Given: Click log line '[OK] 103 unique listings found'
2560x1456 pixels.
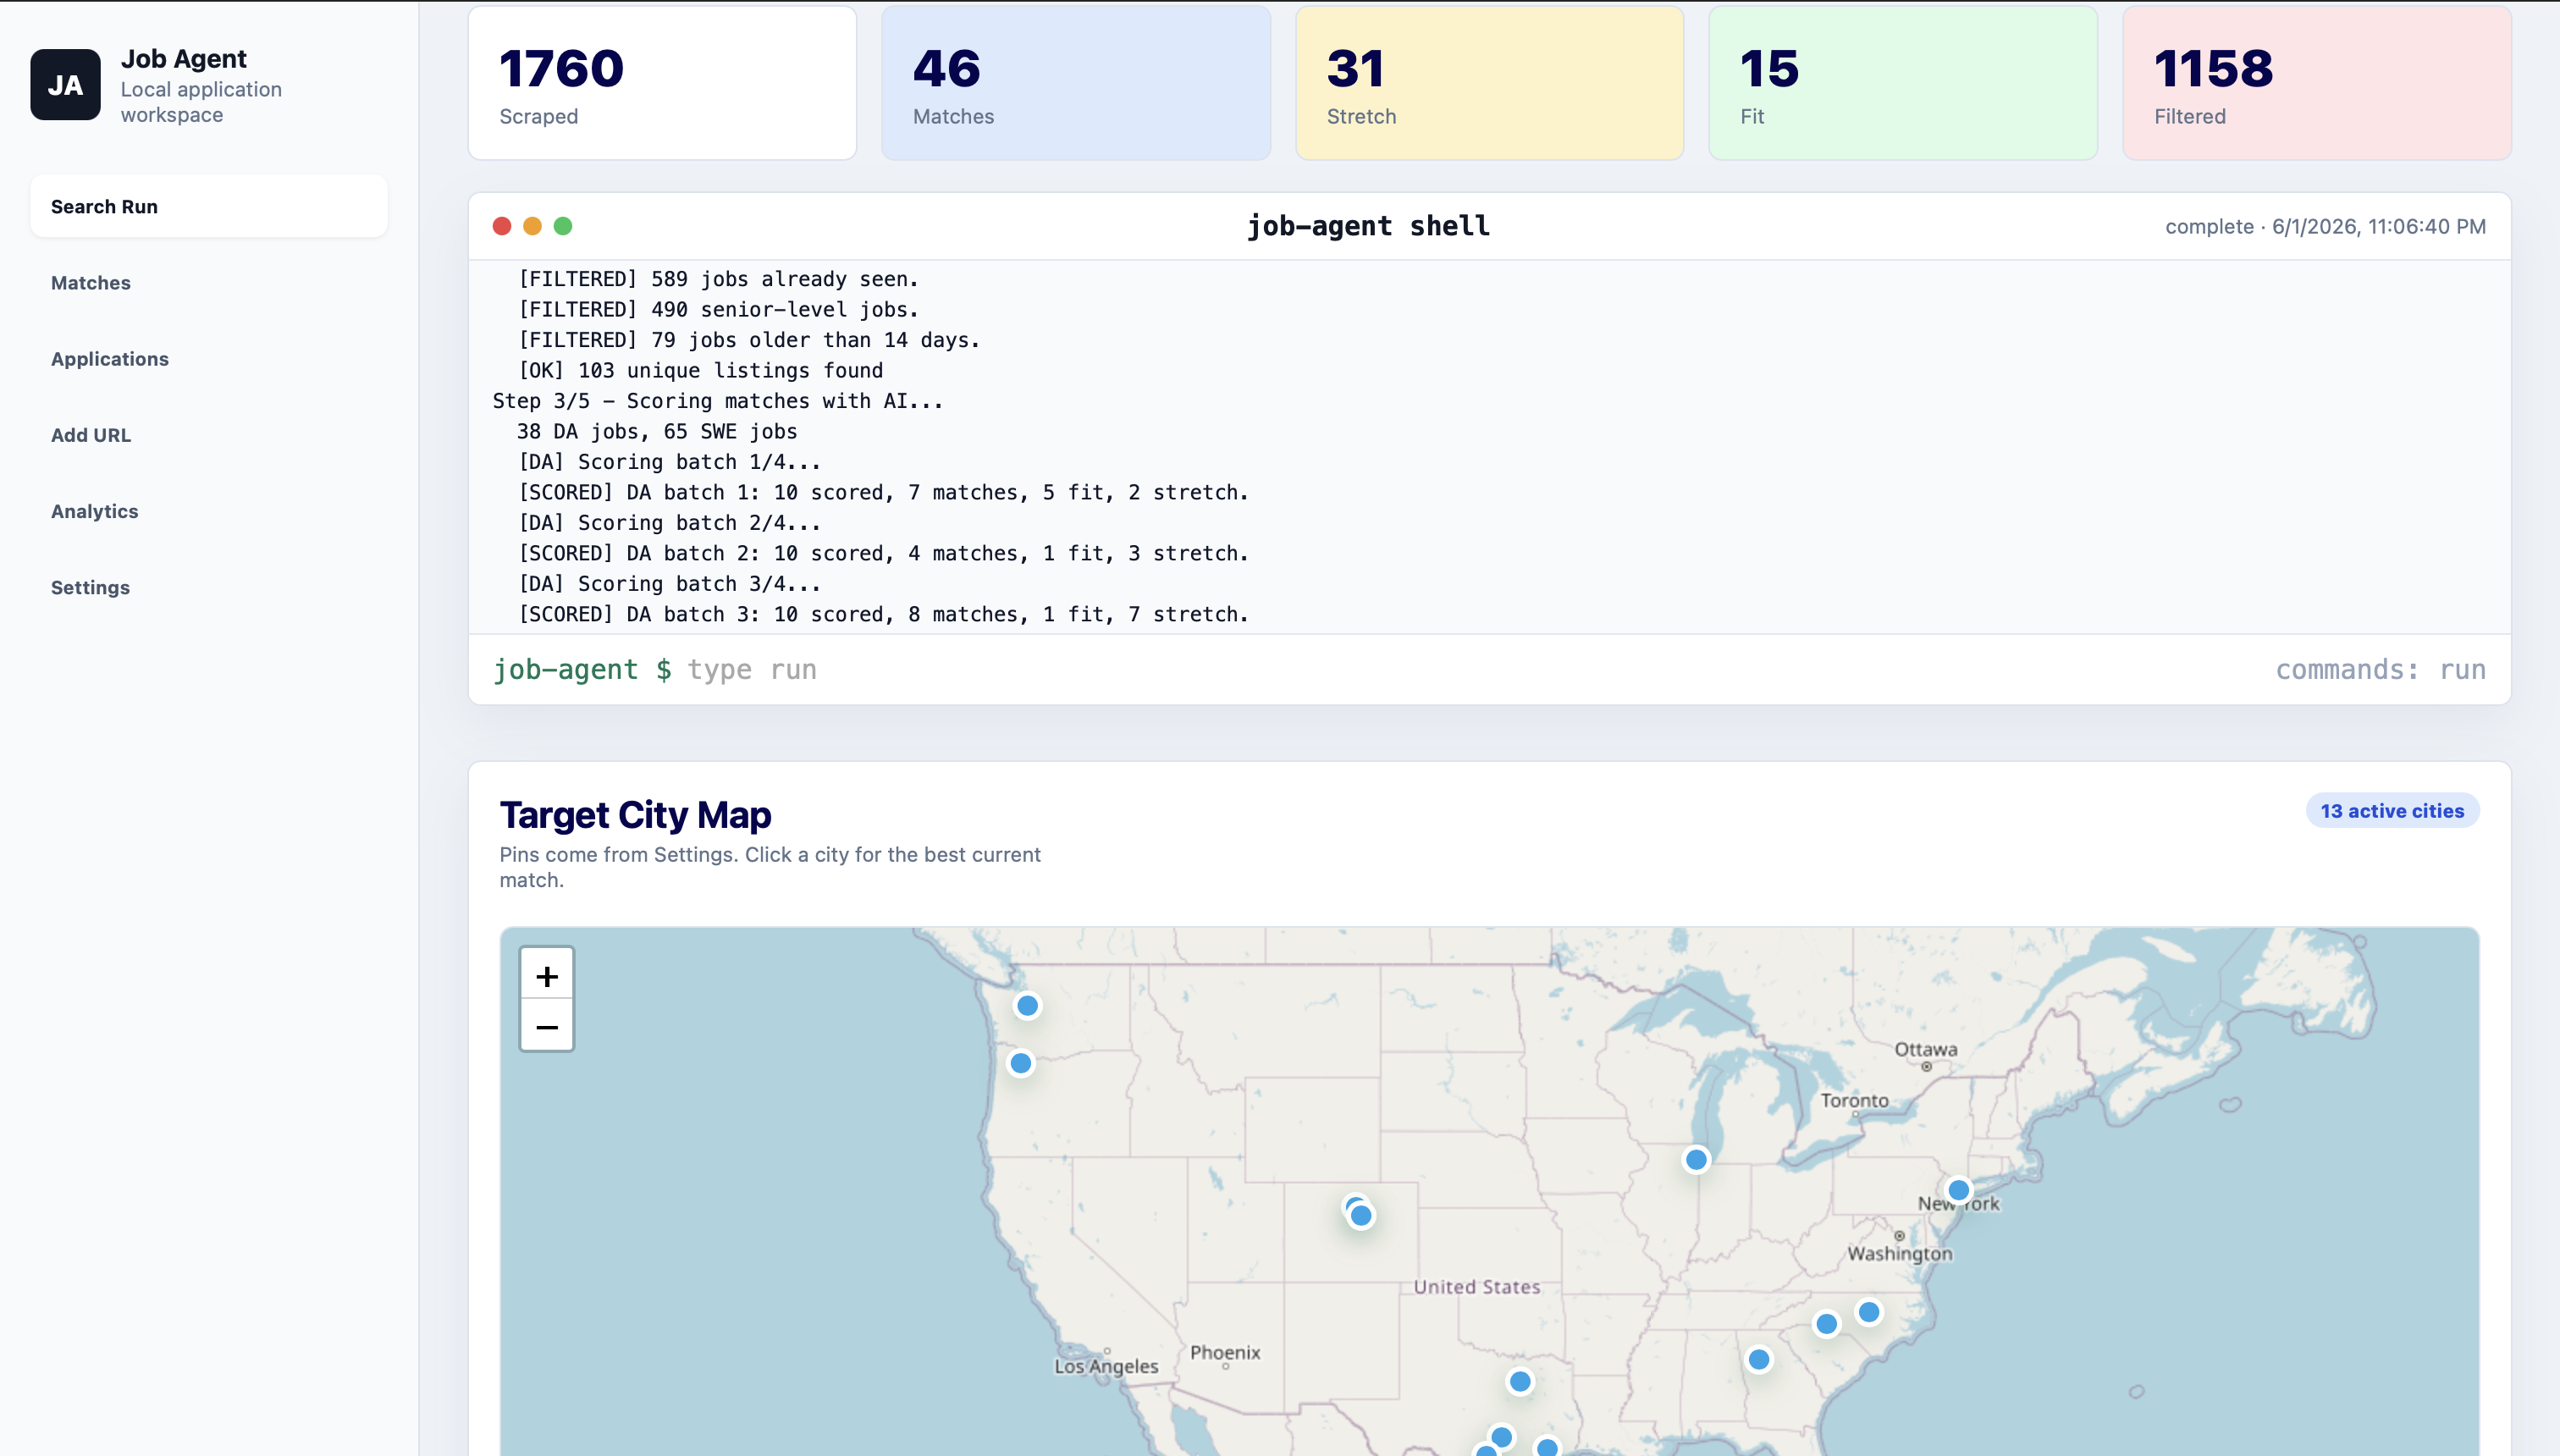Looking at the screenshot, I should pos(700,371).
